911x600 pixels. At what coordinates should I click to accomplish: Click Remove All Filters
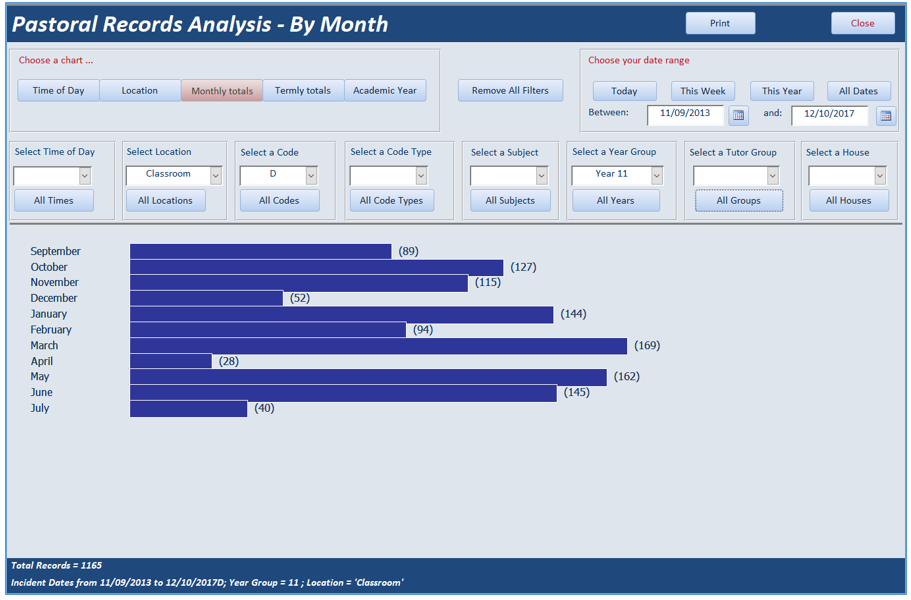510,91
